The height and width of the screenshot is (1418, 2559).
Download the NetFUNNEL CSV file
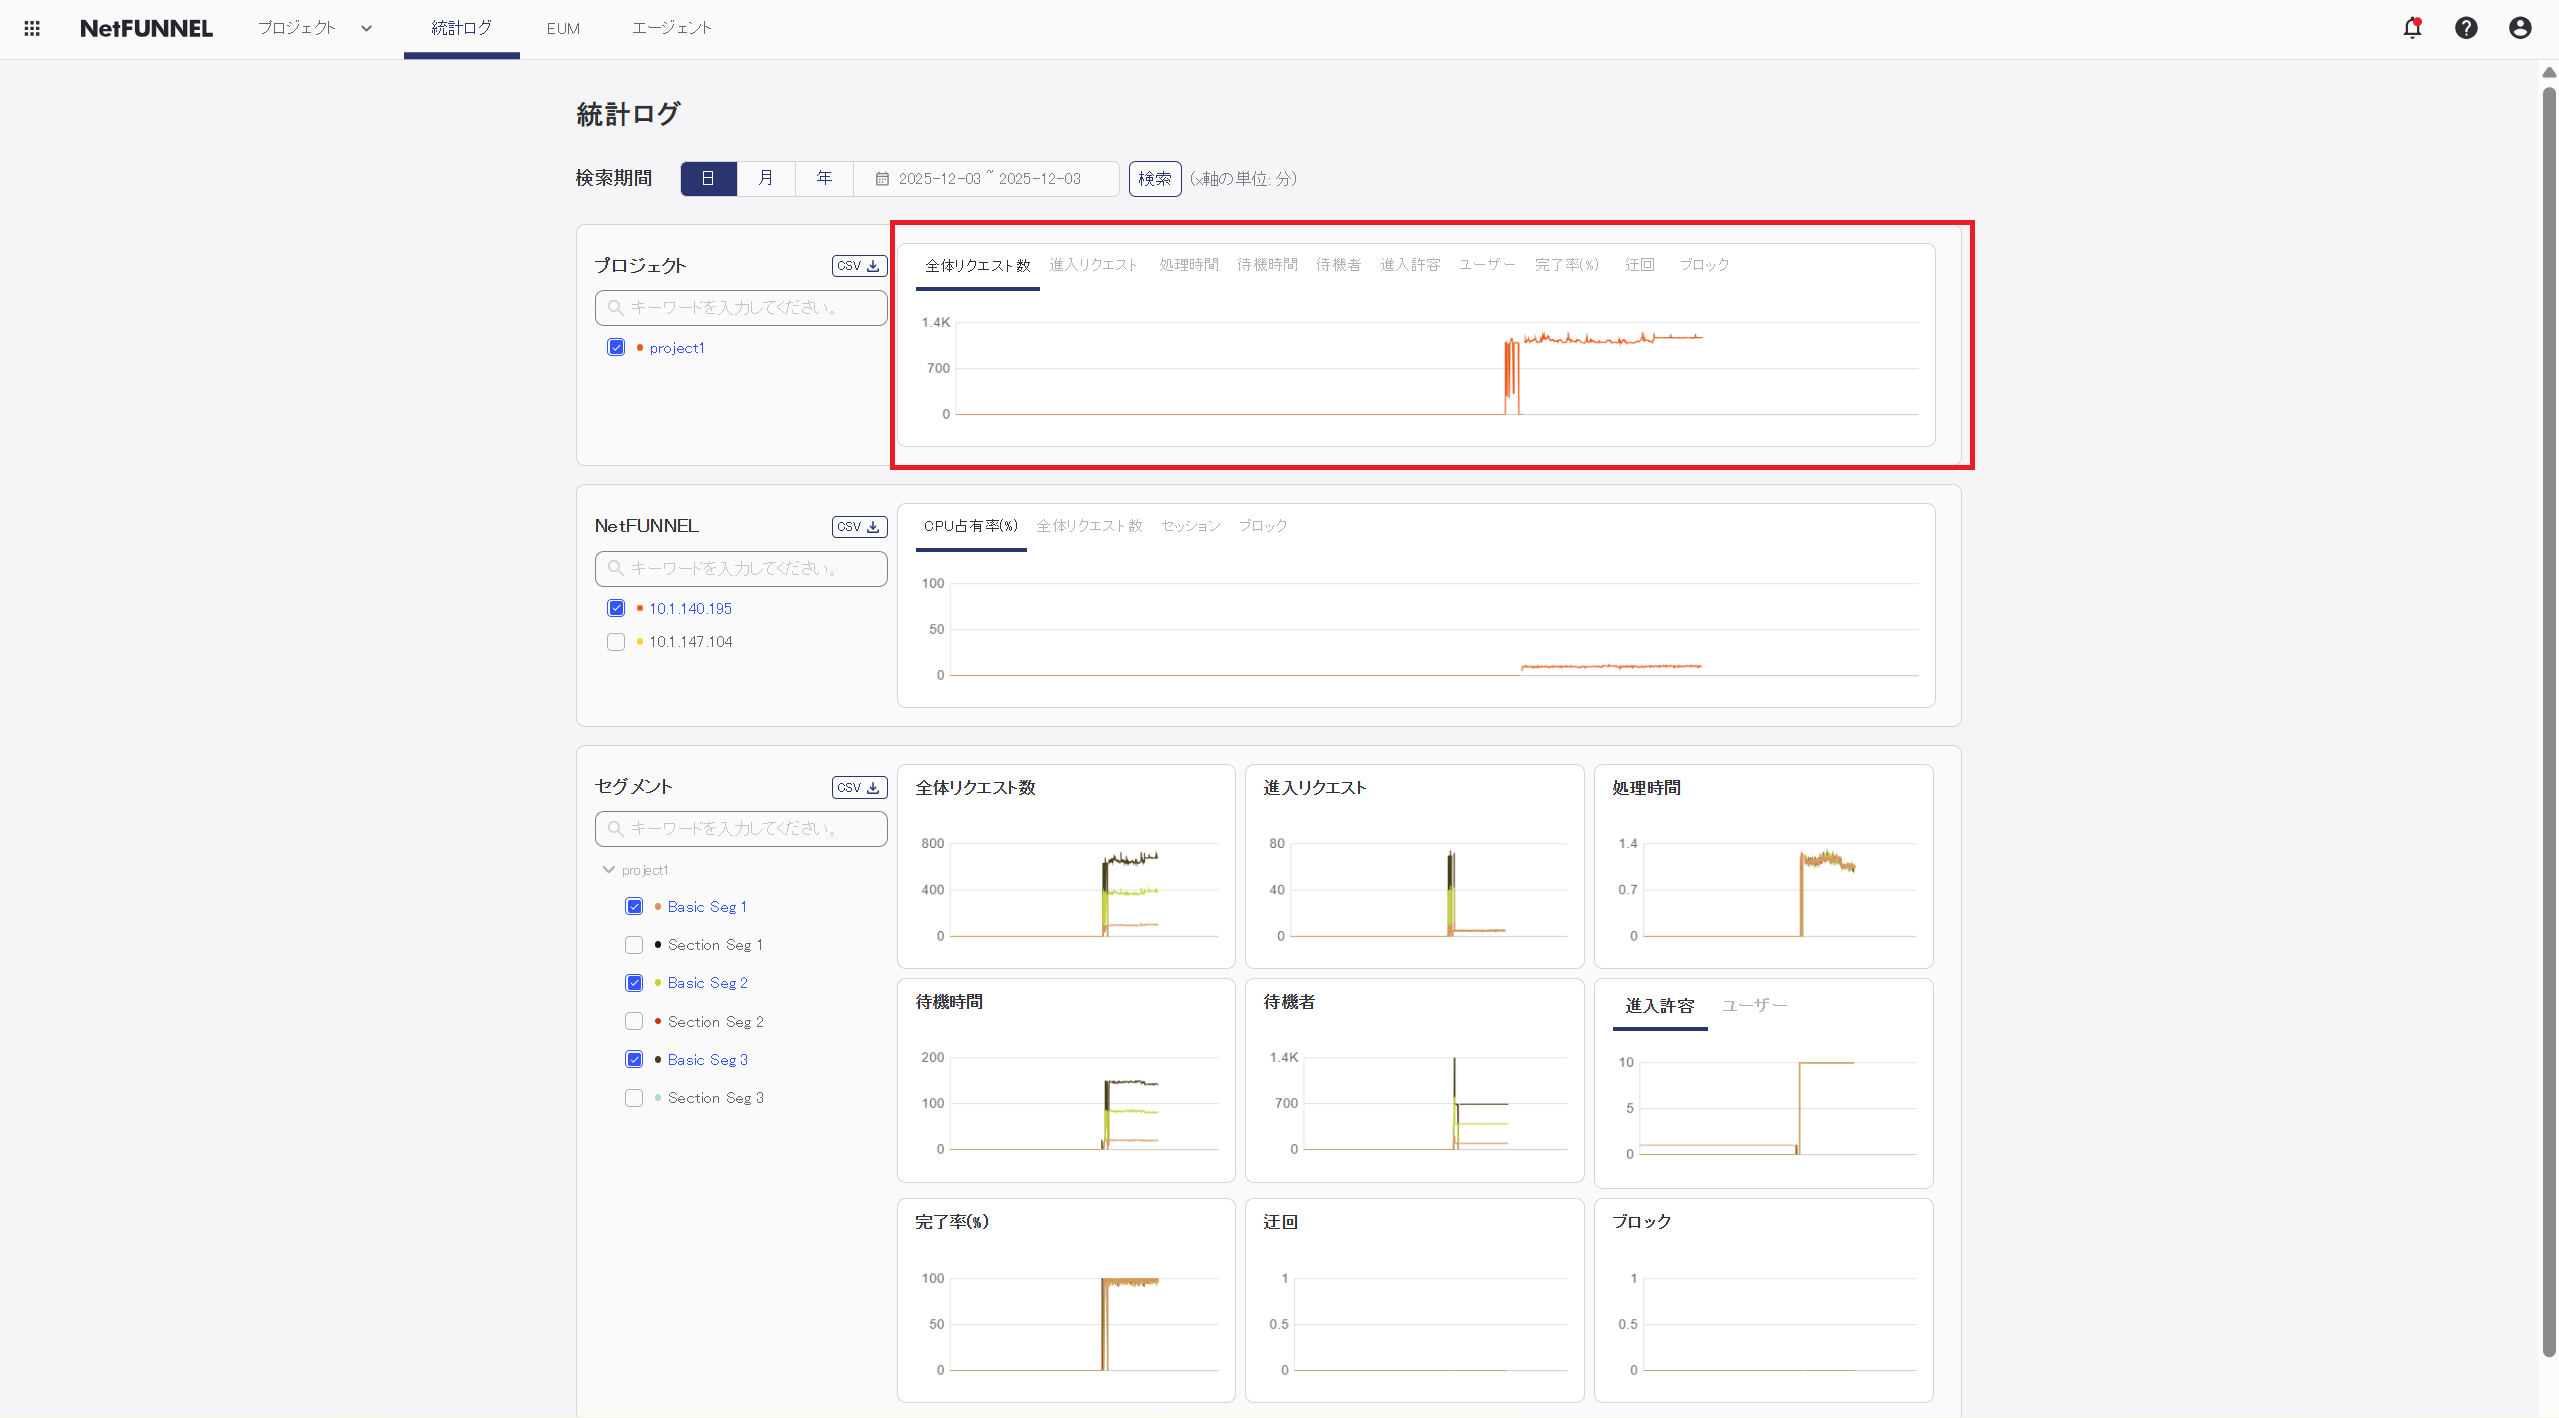[859, 527]
